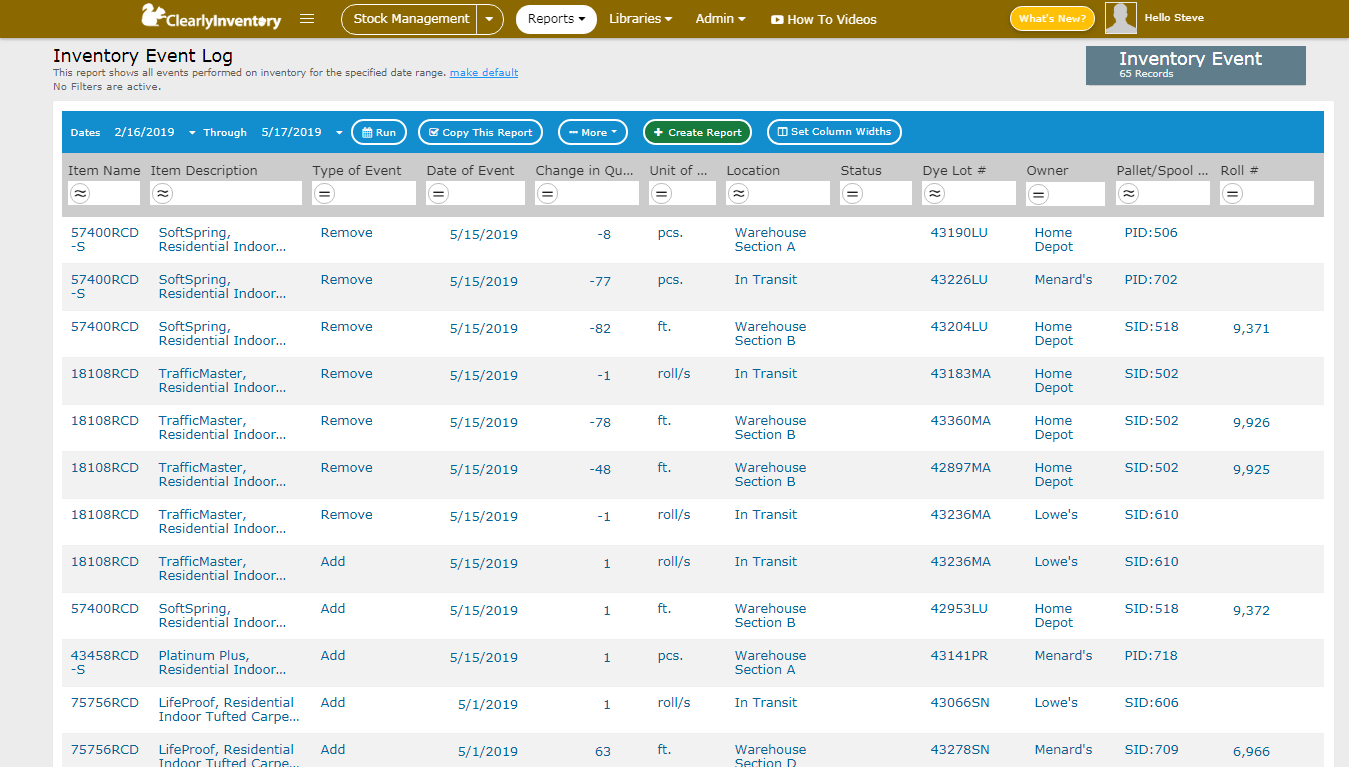This screenshot has width=1349, height=767.
Task: Click dye lot 43190LU cell
Action: 959,233
